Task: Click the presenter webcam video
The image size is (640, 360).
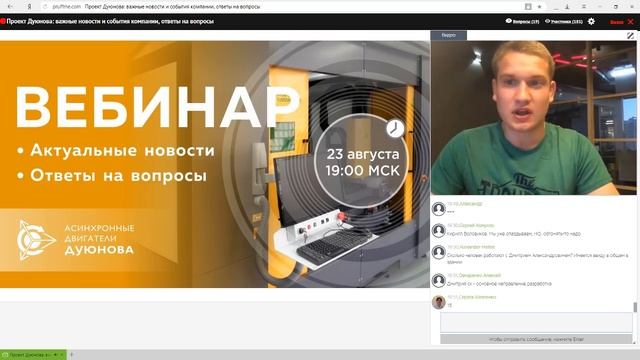Action: [533, 118]
